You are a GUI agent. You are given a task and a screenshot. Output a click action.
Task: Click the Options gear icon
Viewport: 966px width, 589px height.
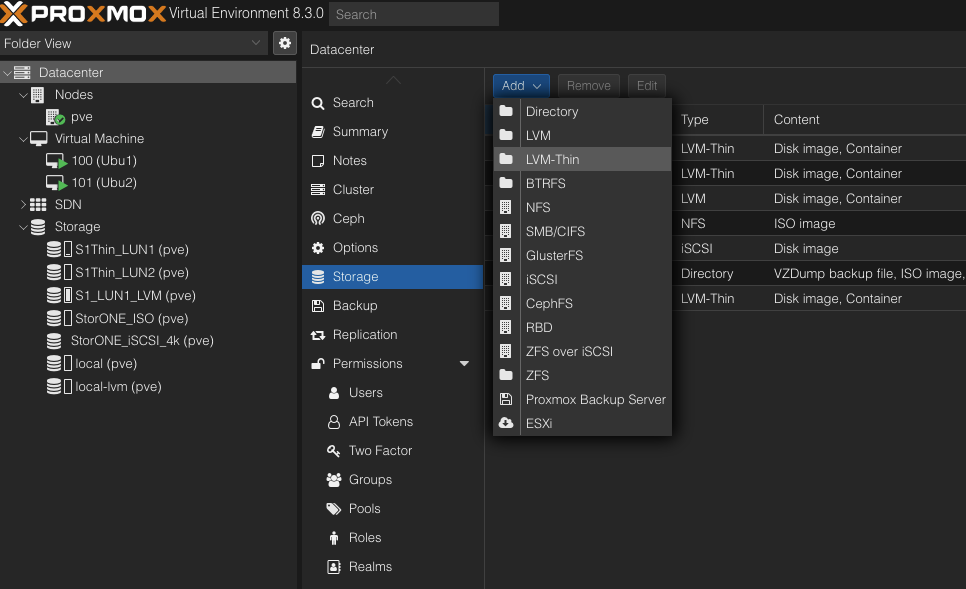(x=318, y=248)
